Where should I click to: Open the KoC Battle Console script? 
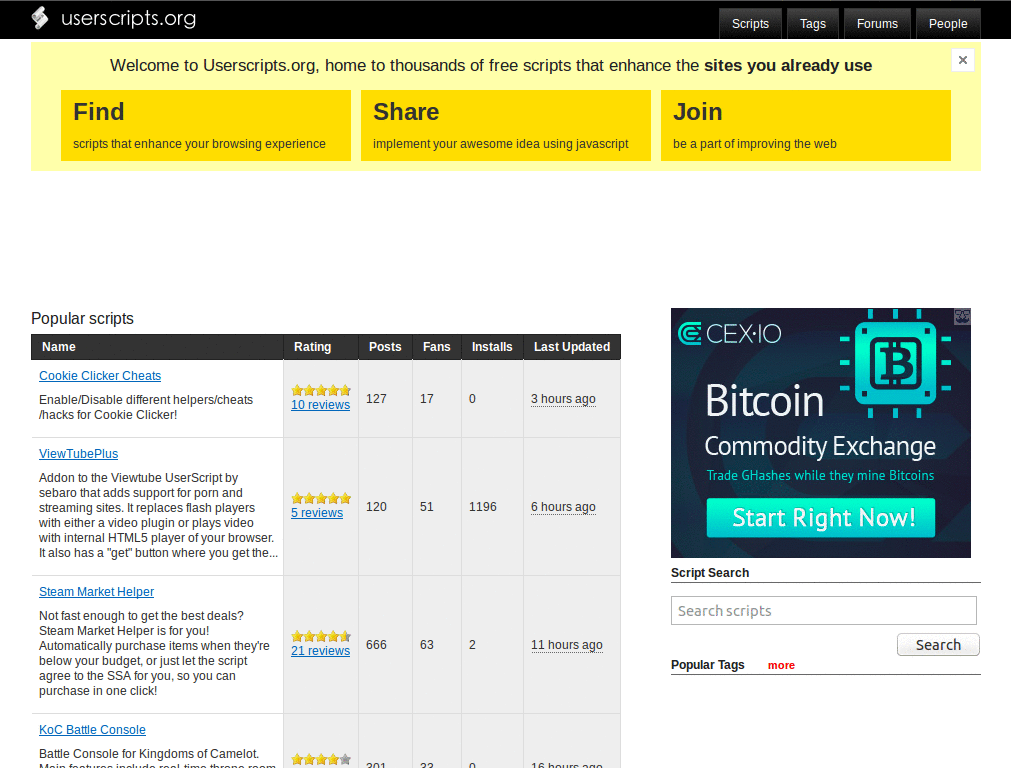(92, 729)
